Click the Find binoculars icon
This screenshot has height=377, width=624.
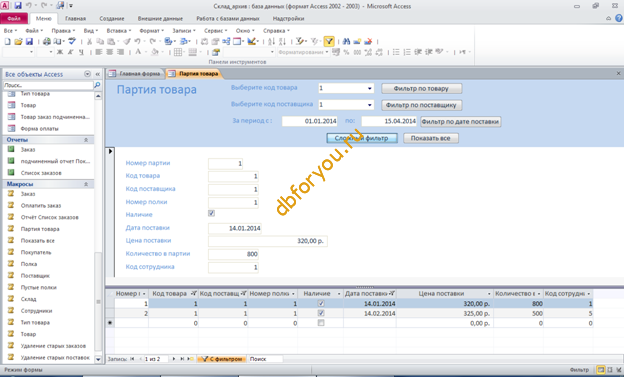(x=346, y=41)
